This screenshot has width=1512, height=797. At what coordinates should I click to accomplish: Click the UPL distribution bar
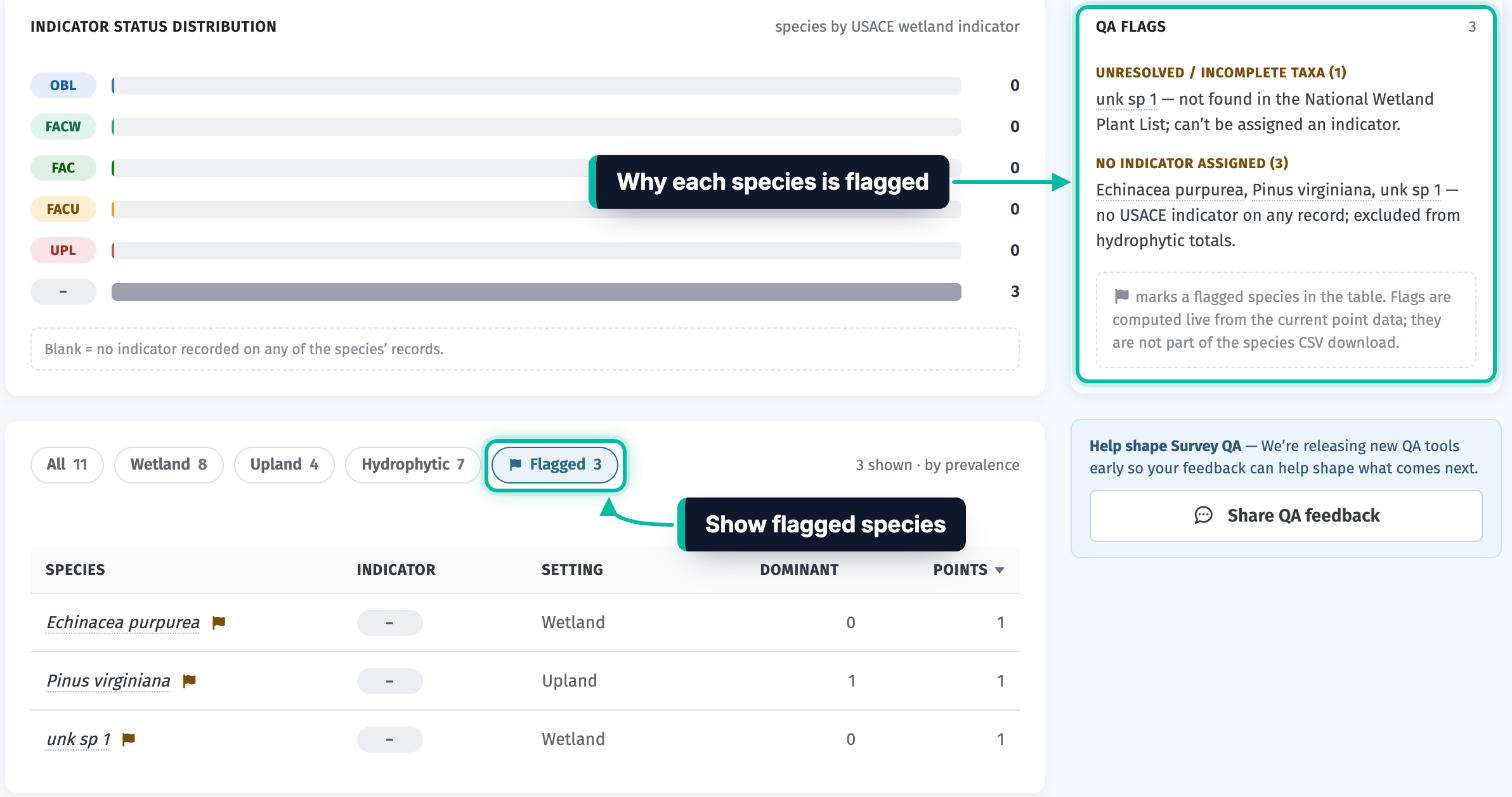pyautogui.click(x=536, y=250)
